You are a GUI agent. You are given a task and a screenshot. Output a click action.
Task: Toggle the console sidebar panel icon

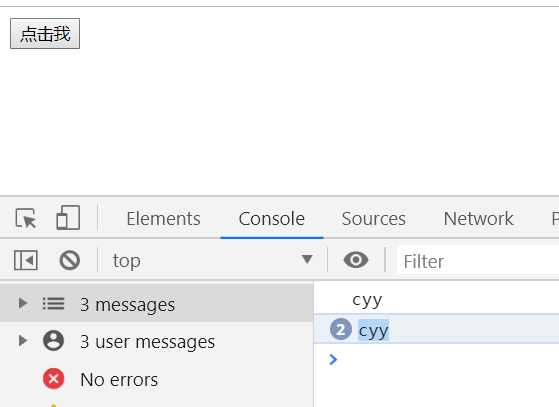(26, 260)
